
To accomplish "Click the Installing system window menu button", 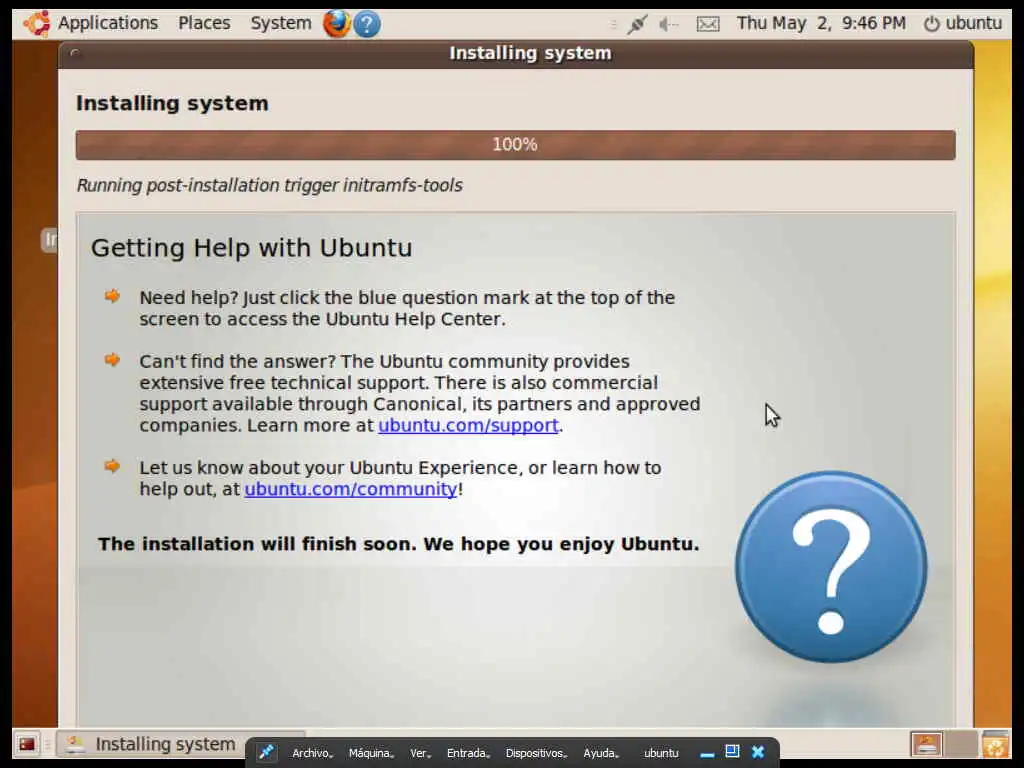I will click(75, 54).
